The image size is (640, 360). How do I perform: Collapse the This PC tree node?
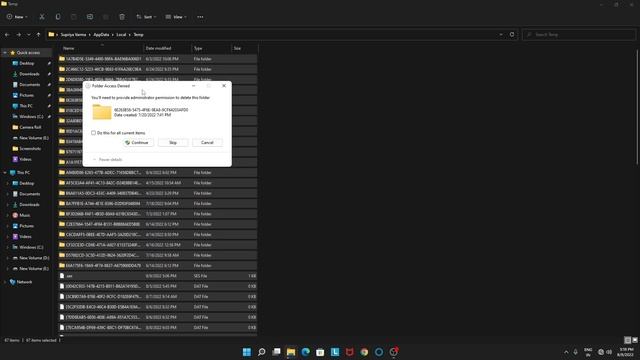(x=5, y=173)
